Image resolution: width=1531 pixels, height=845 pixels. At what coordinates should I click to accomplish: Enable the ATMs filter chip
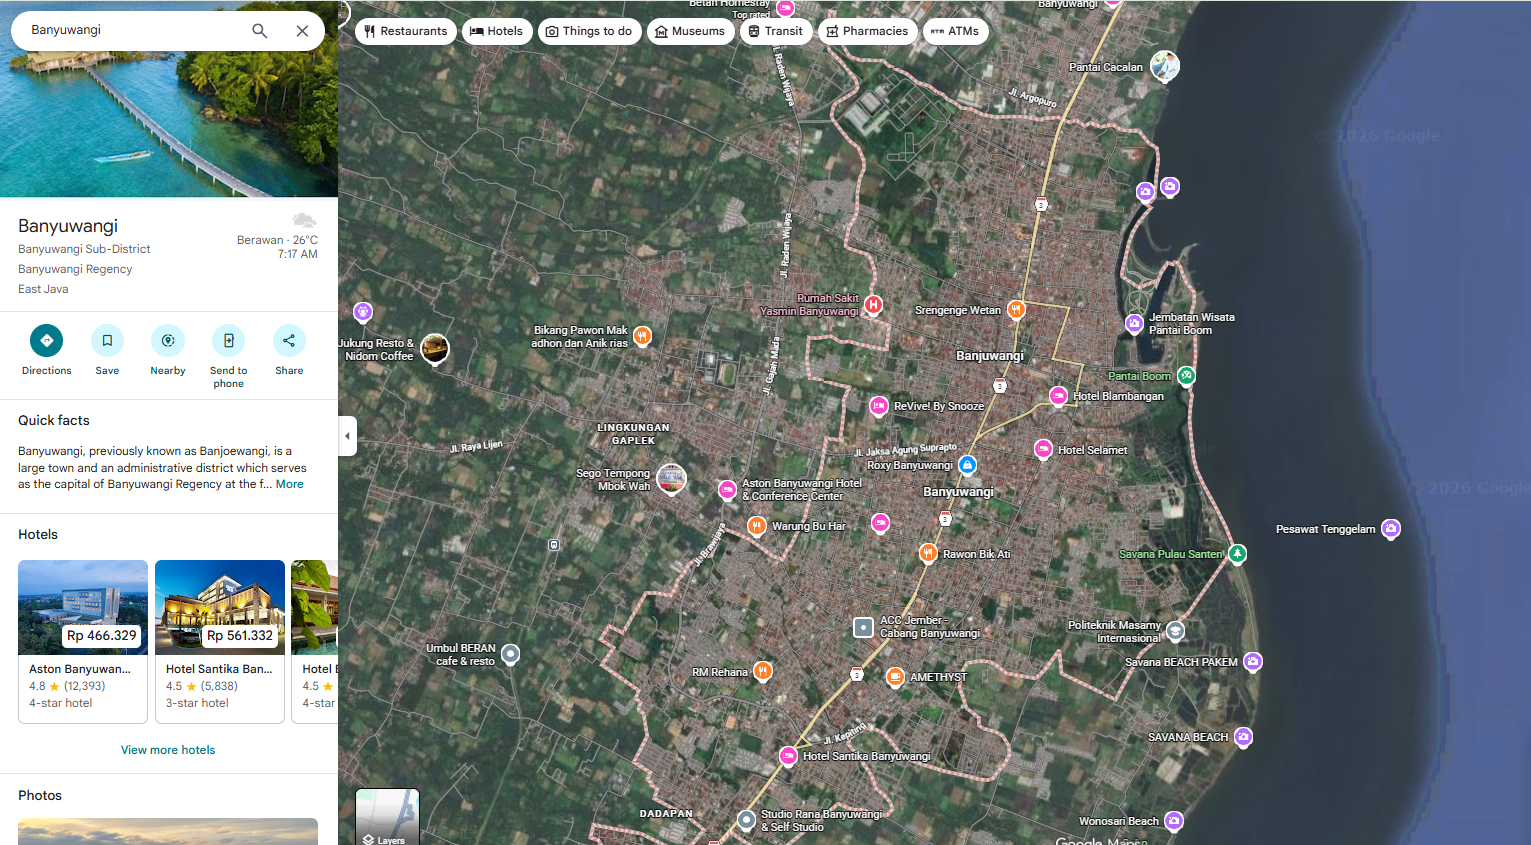[955, 31]
